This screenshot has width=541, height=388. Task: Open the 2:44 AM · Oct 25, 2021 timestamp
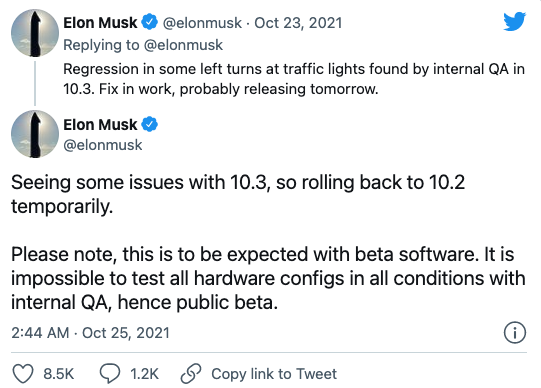pos(90,333)
